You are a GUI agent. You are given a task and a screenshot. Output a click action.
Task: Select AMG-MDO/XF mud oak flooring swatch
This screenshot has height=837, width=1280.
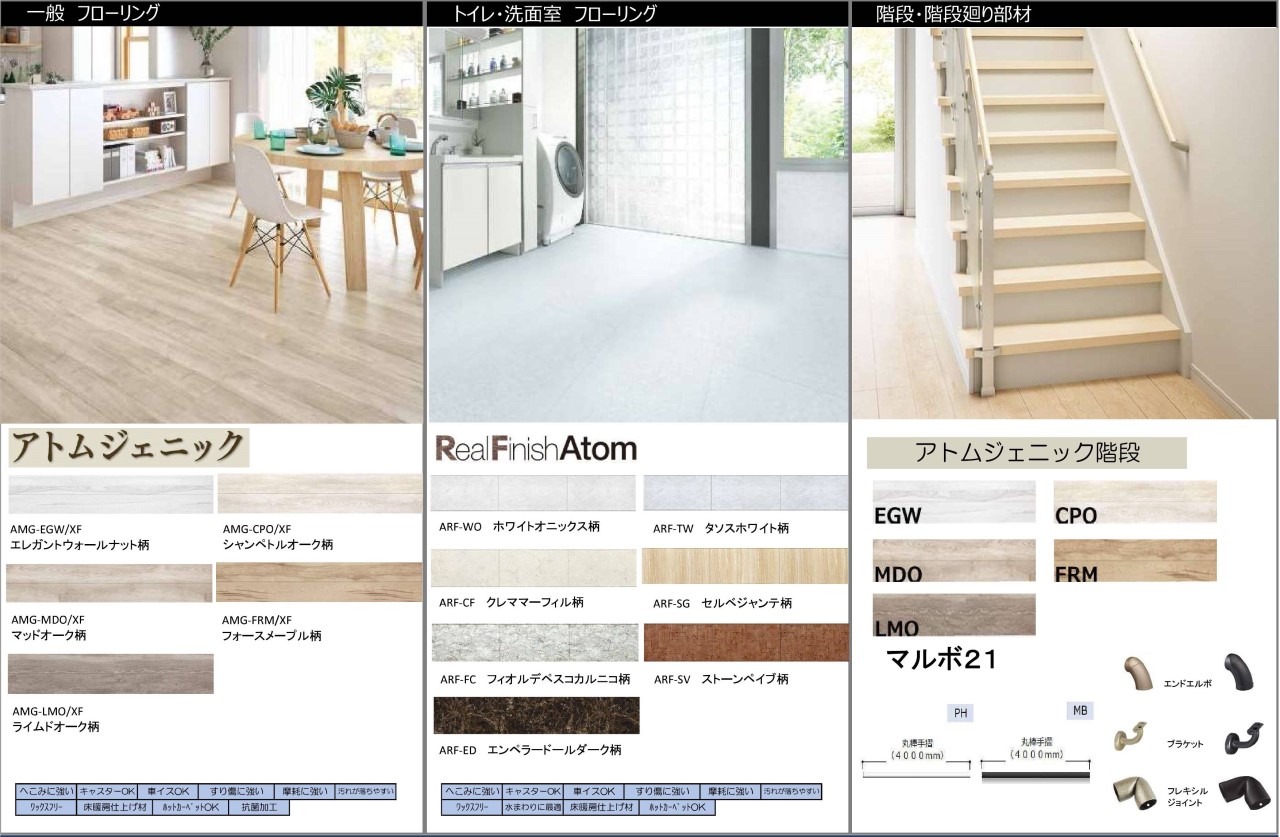109,583
